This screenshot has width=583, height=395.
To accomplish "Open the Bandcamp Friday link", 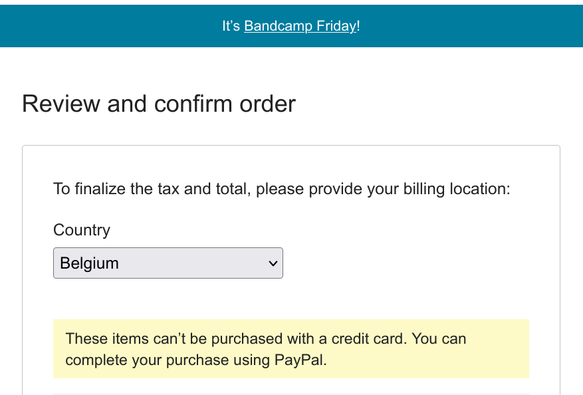I will pyautogui.click(x=300, y=26).
